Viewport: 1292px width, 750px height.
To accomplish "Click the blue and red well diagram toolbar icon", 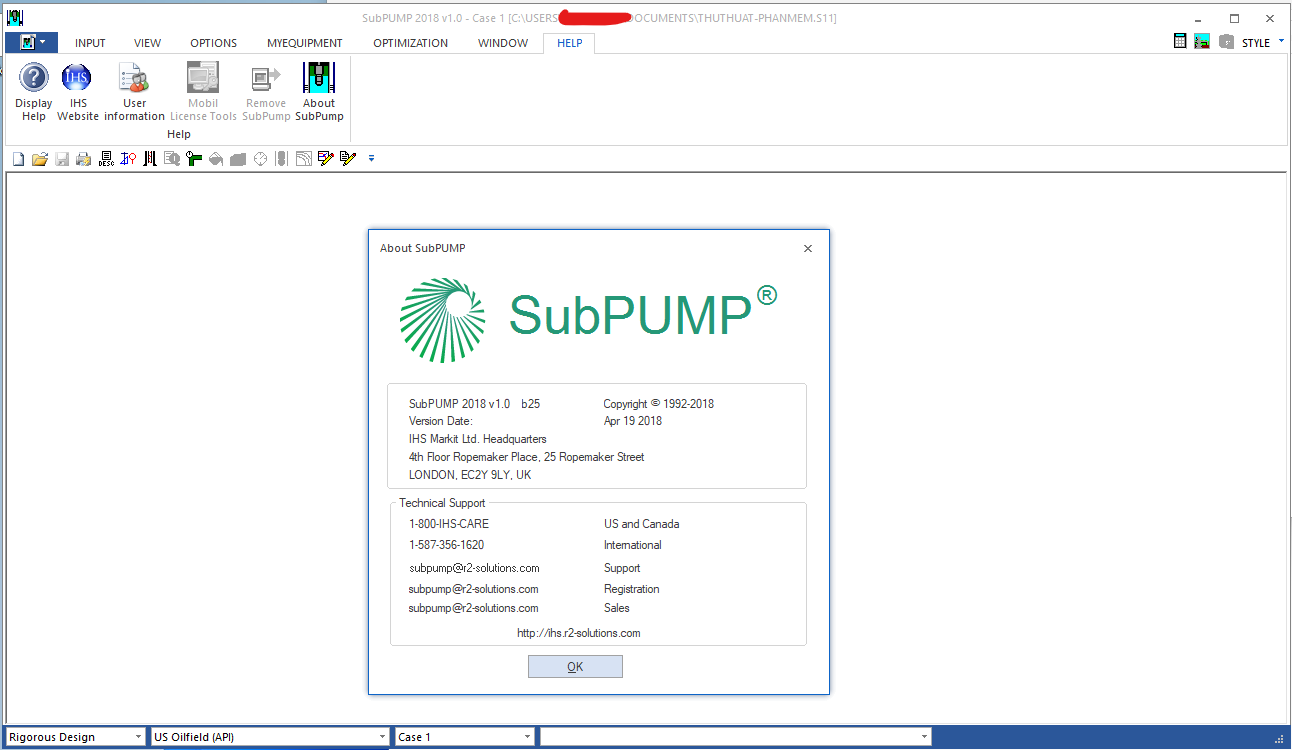I will [x=128, y=159].
